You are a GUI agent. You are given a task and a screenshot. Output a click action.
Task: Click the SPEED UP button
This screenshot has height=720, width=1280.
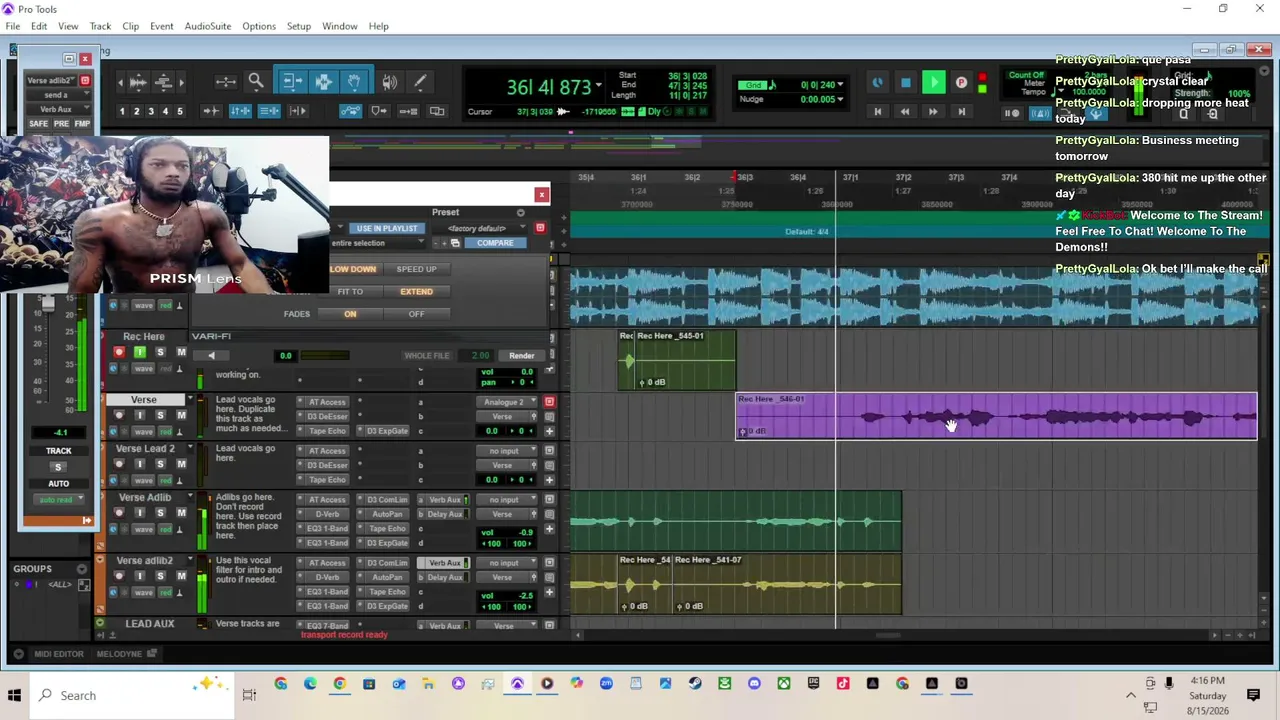coord(416,269)
